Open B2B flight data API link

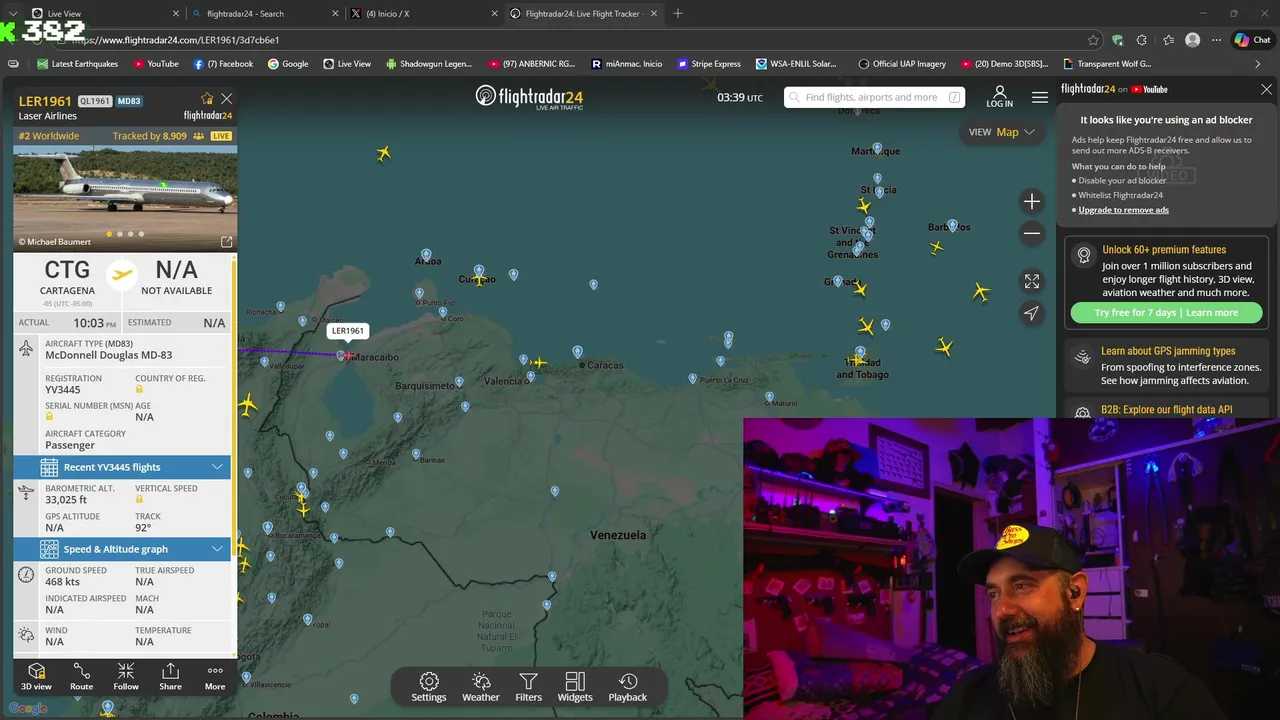1166,410
